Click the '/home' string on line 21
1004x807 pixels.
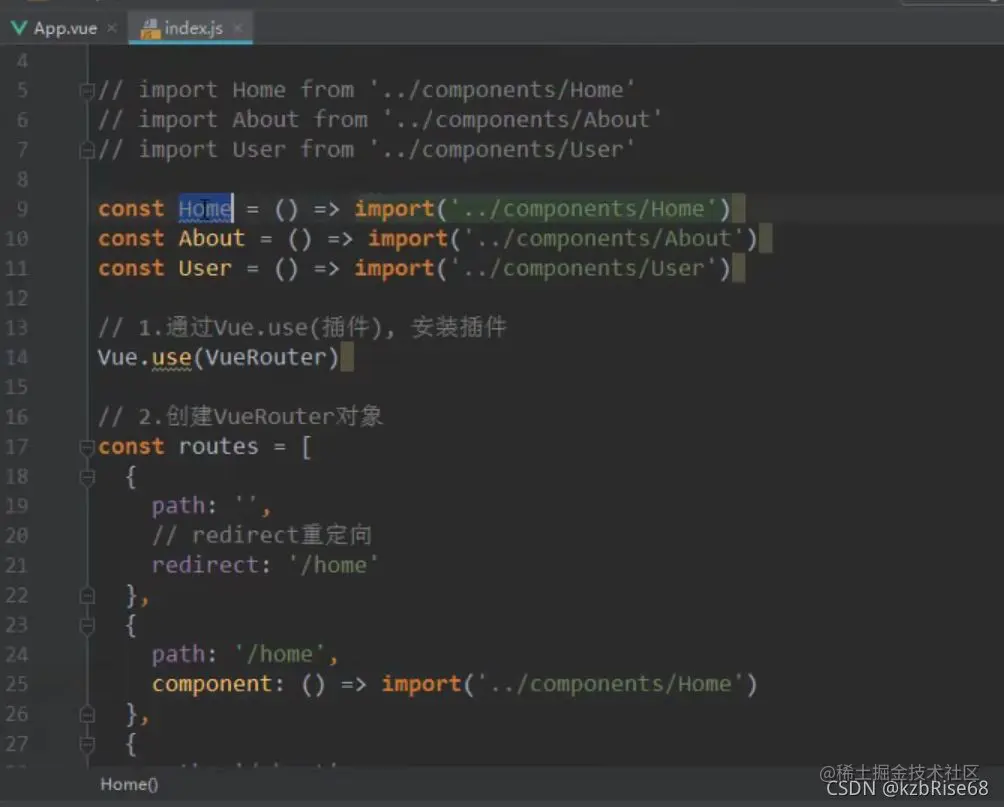tap(333, 566)
